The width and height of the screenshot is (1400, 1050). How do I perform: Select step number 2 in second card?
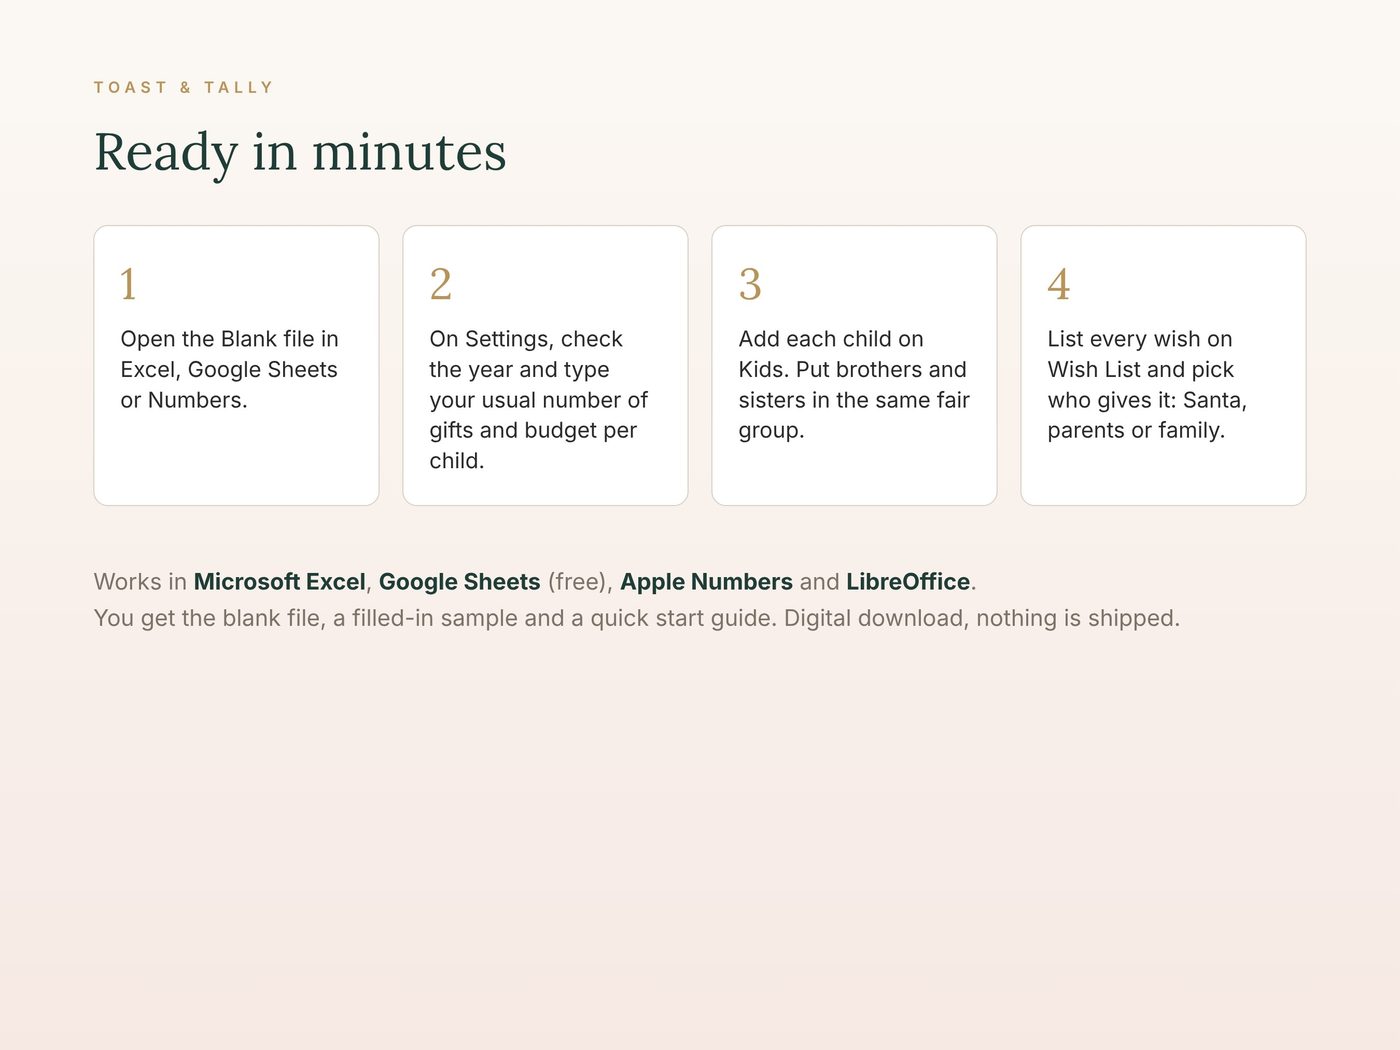coord(441,284)
